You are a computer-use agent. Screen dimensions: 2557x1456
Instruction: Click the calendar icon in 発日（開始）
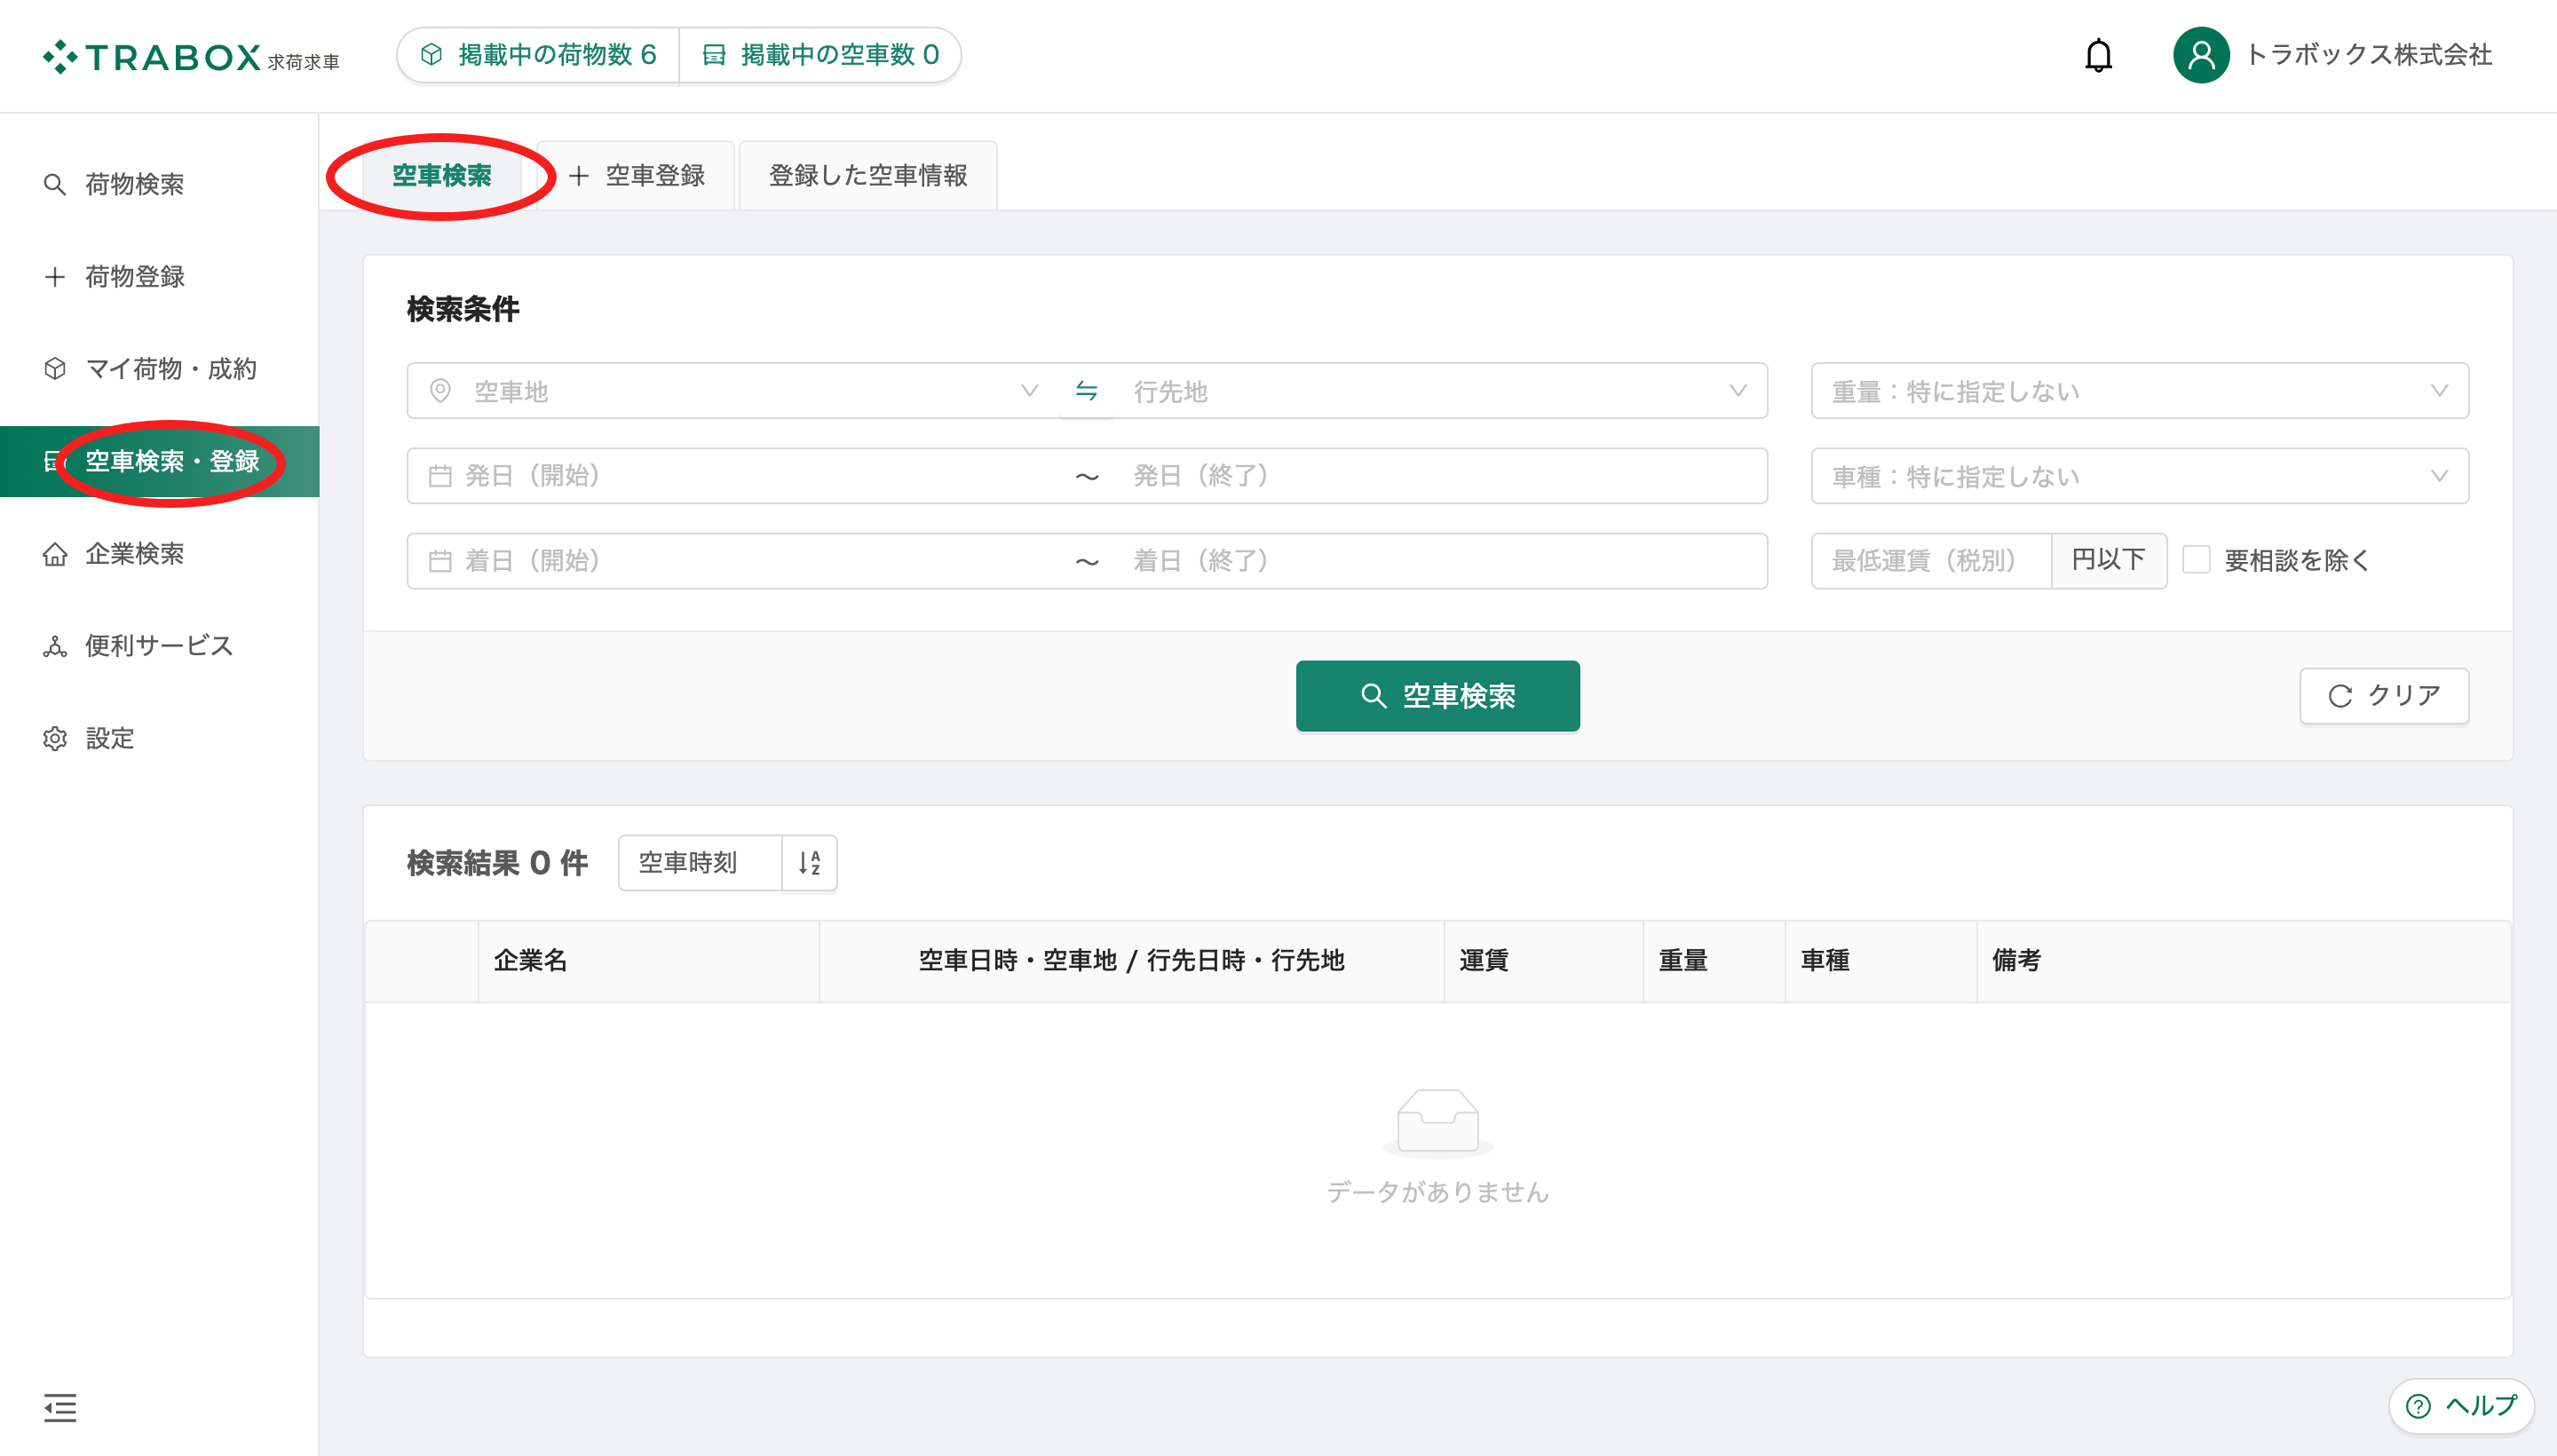[440, 476]
